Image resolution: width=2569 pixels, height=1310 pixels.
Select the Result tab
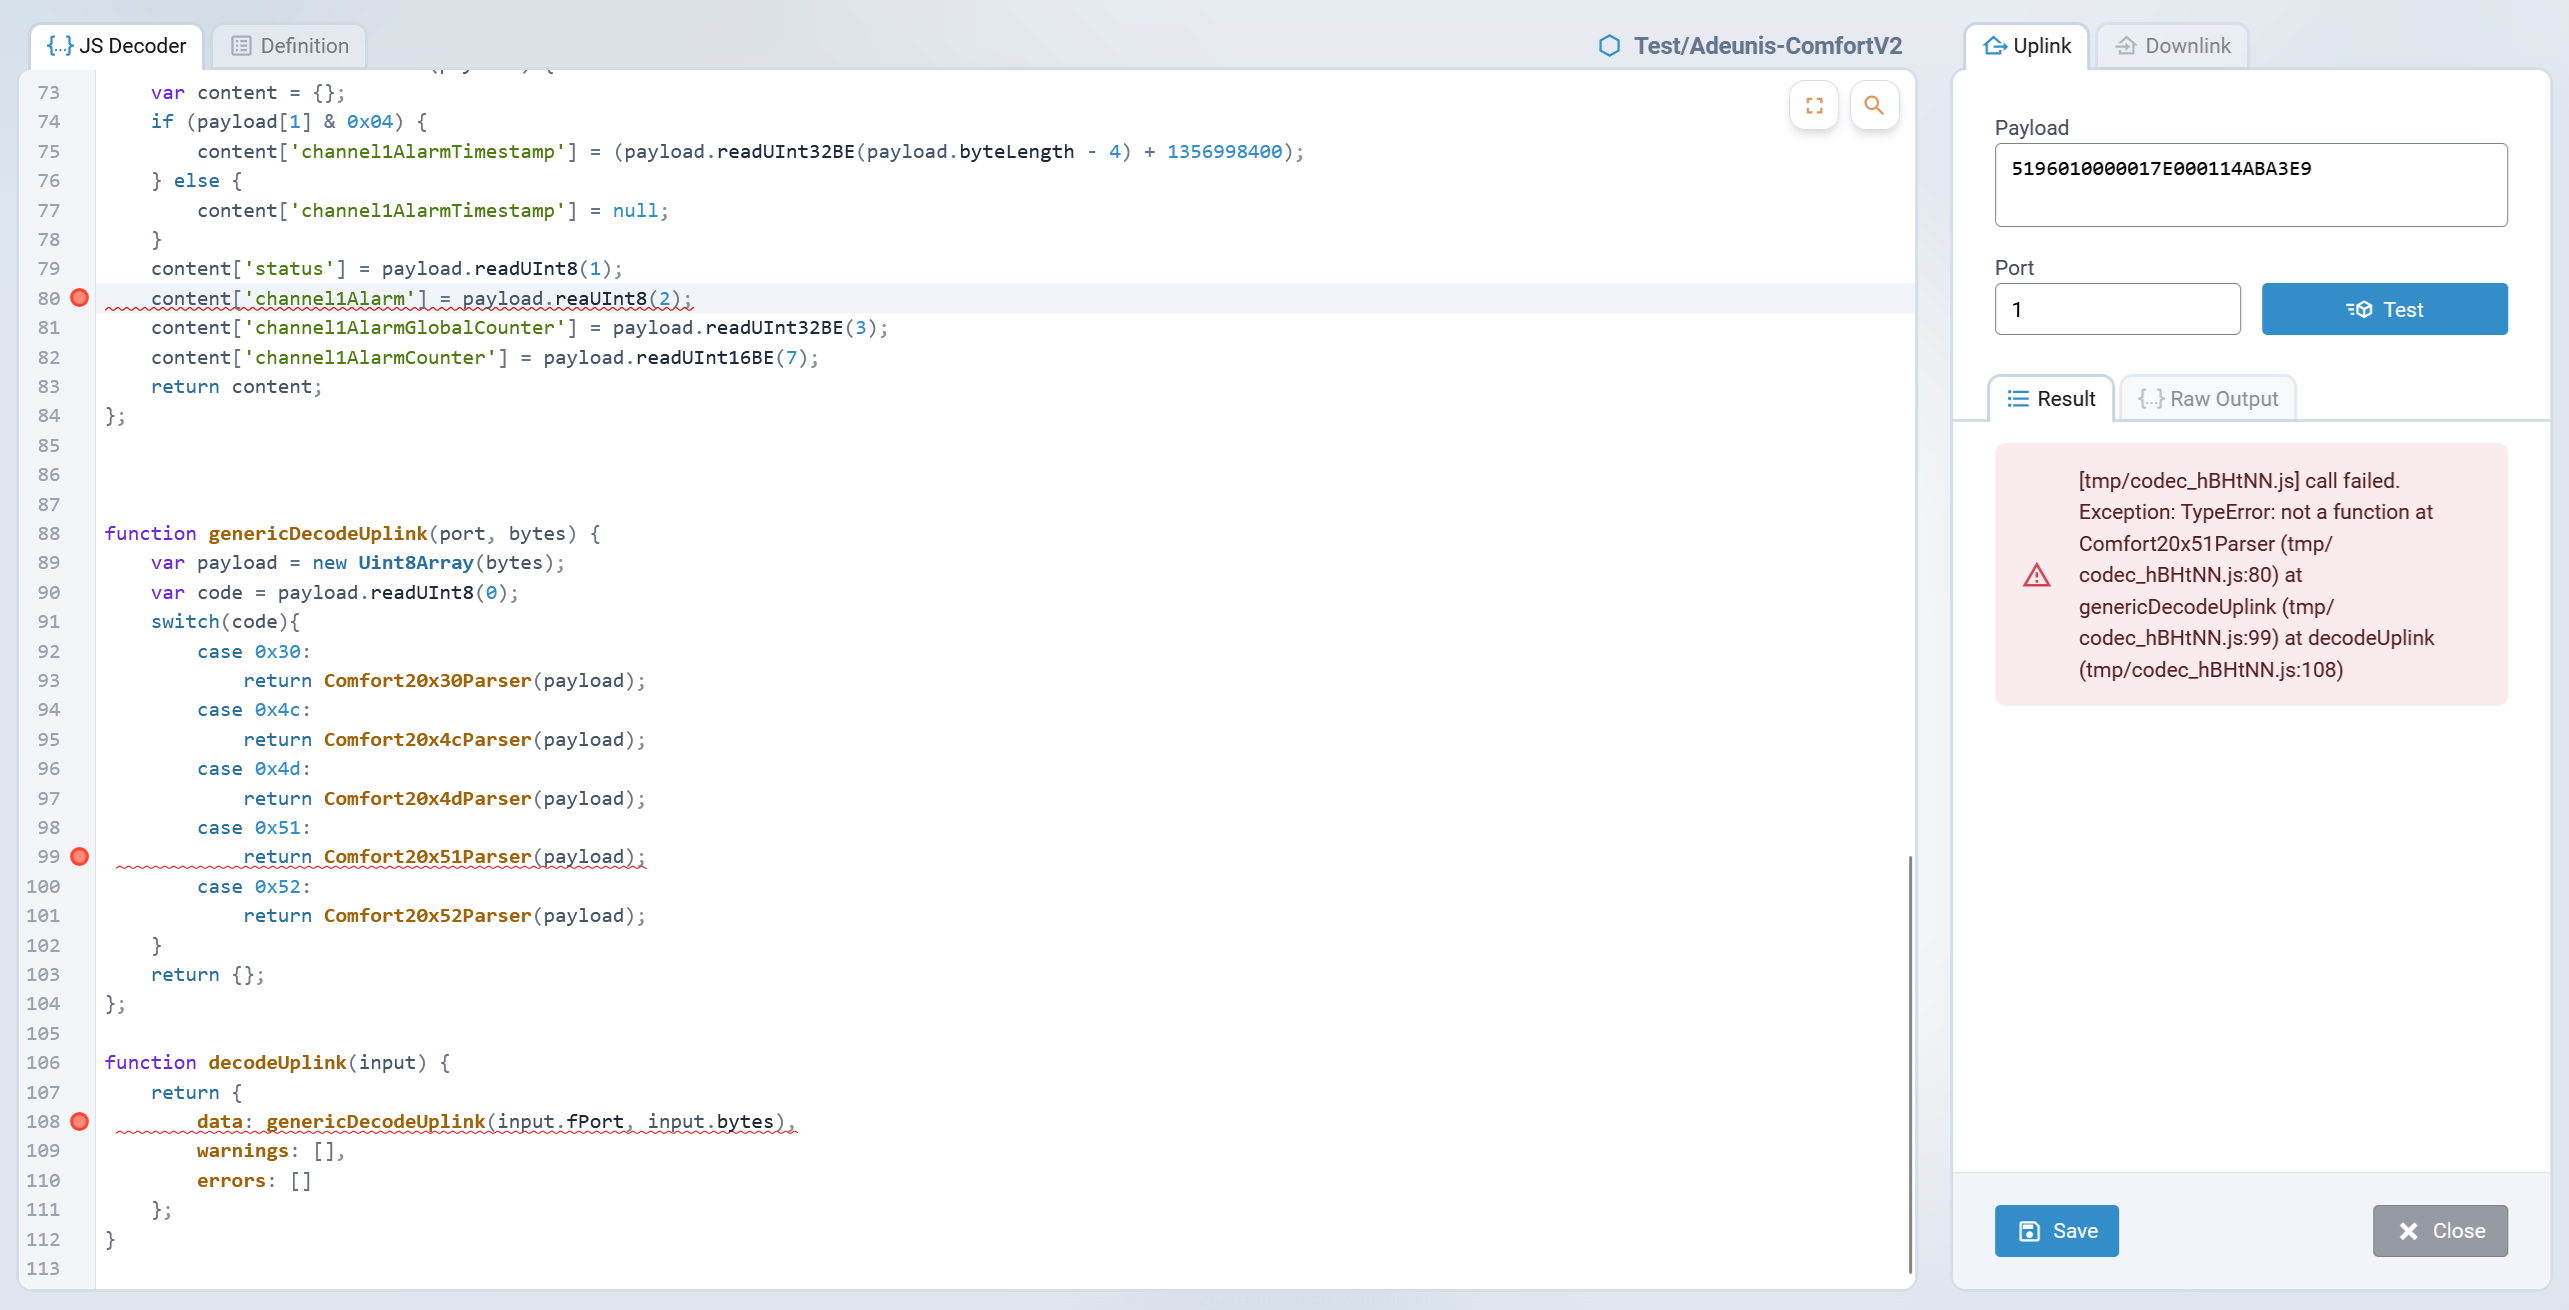(2051, 399)
